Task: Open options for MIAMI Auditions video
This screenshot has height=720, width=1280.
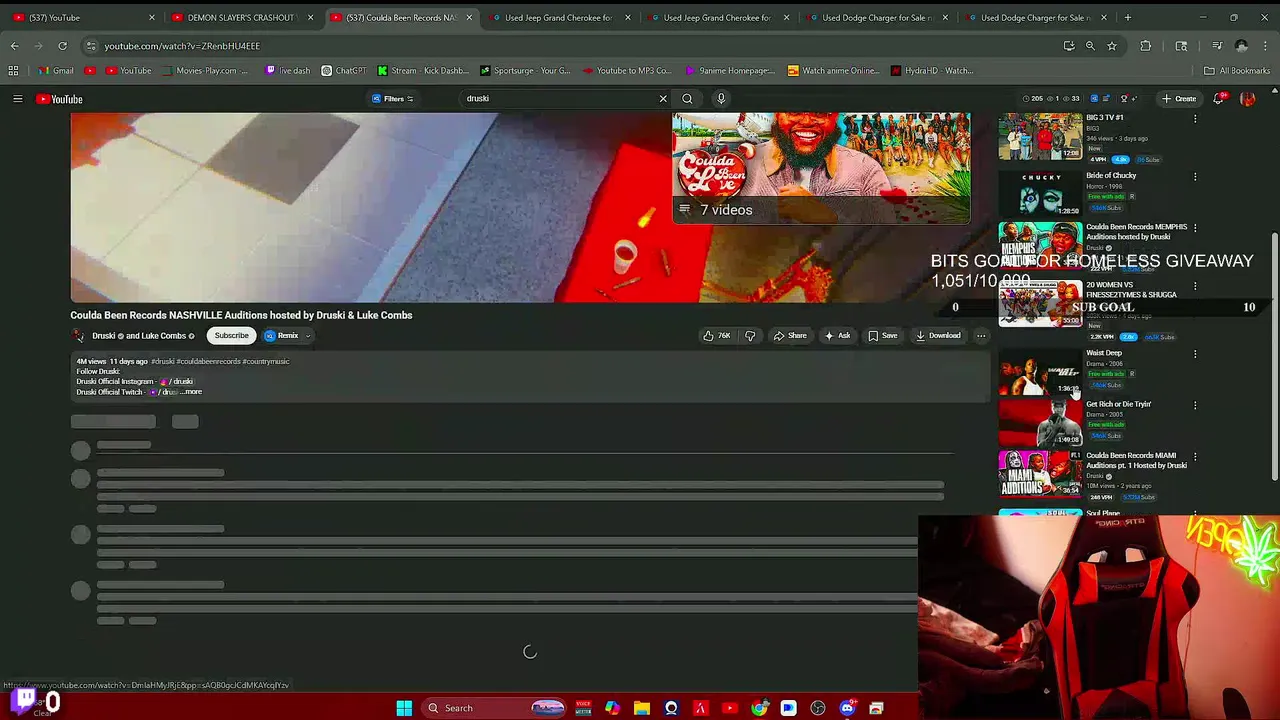Action: [x=1195, y=457]
